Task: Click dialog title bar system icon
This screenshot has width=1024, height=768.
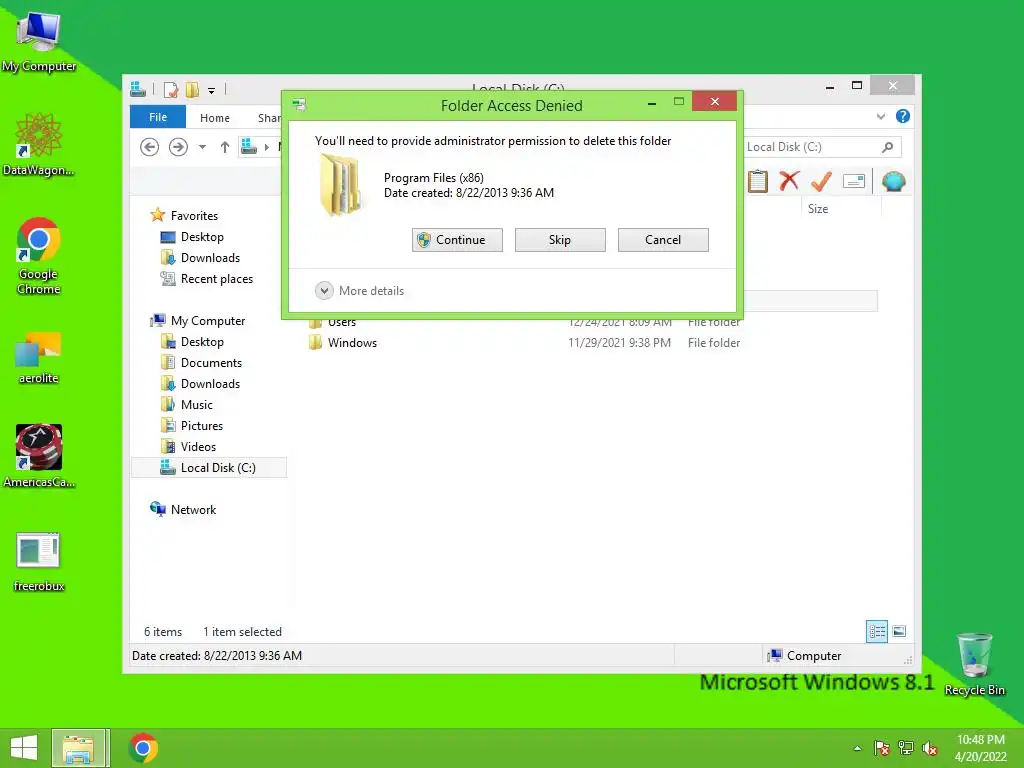Action: pos(299,104)
